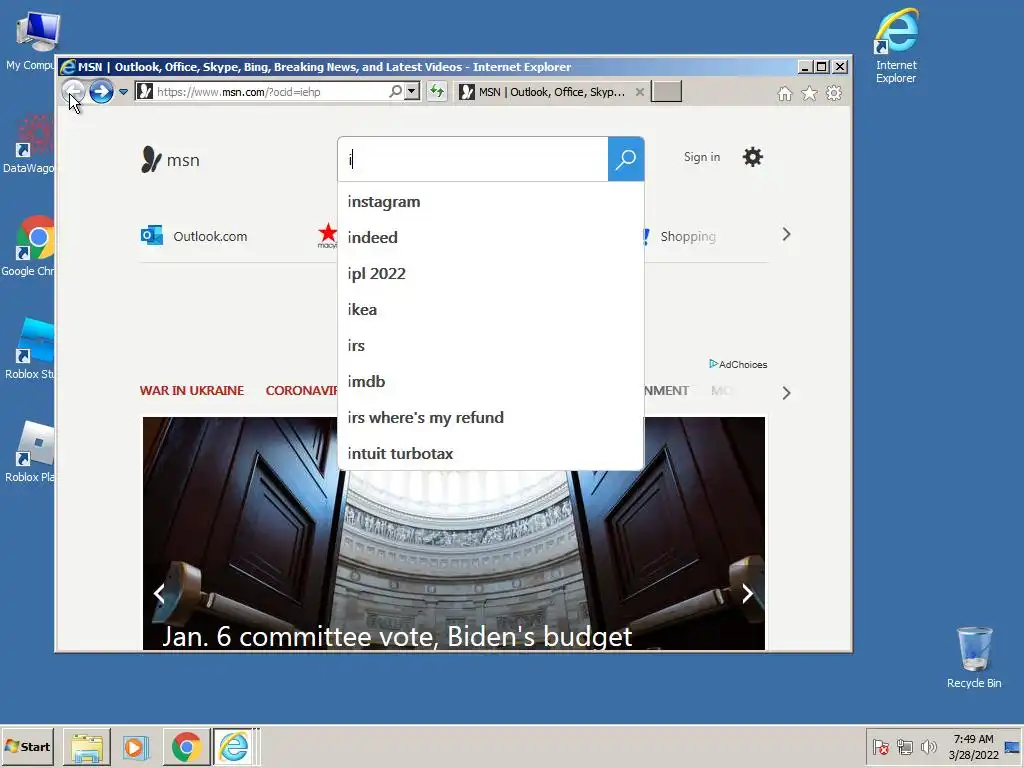Open the Start menu

tap(27, 746)
